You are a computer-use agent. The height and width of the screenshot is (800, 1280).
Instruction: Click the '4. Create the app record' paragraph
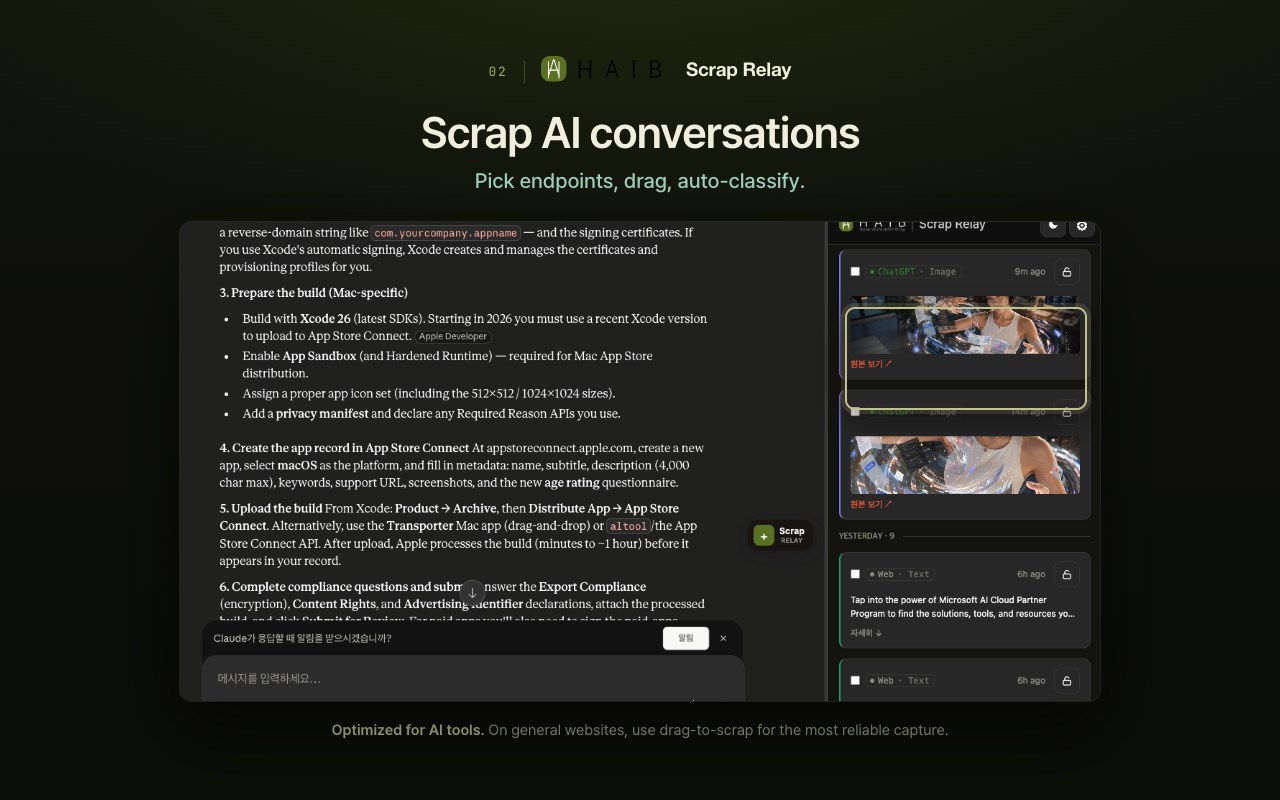(462, 465)
